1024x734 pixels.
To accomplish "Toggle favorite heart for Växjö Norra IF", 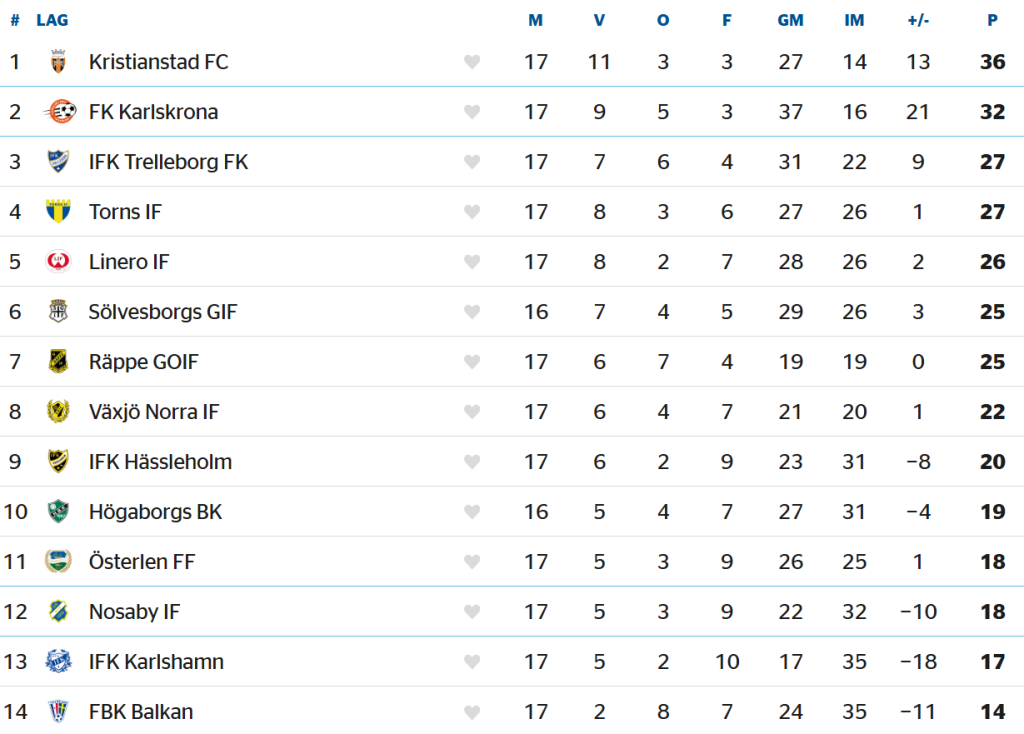I will pos(472,412).
